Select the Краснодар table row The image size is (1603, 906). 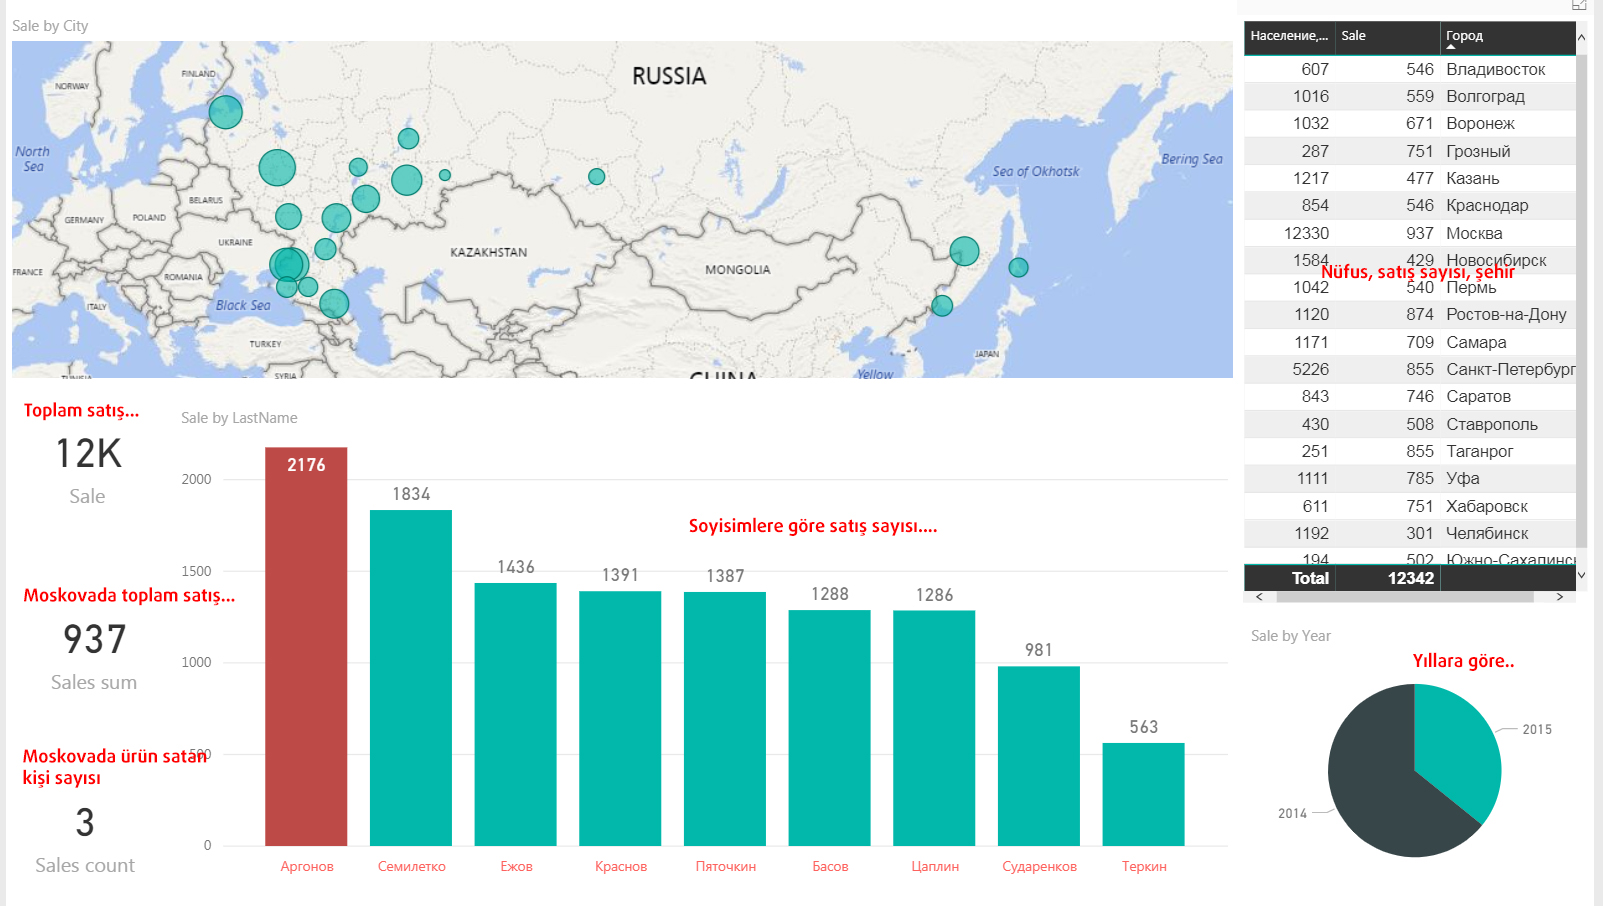tap(1410, 205)
